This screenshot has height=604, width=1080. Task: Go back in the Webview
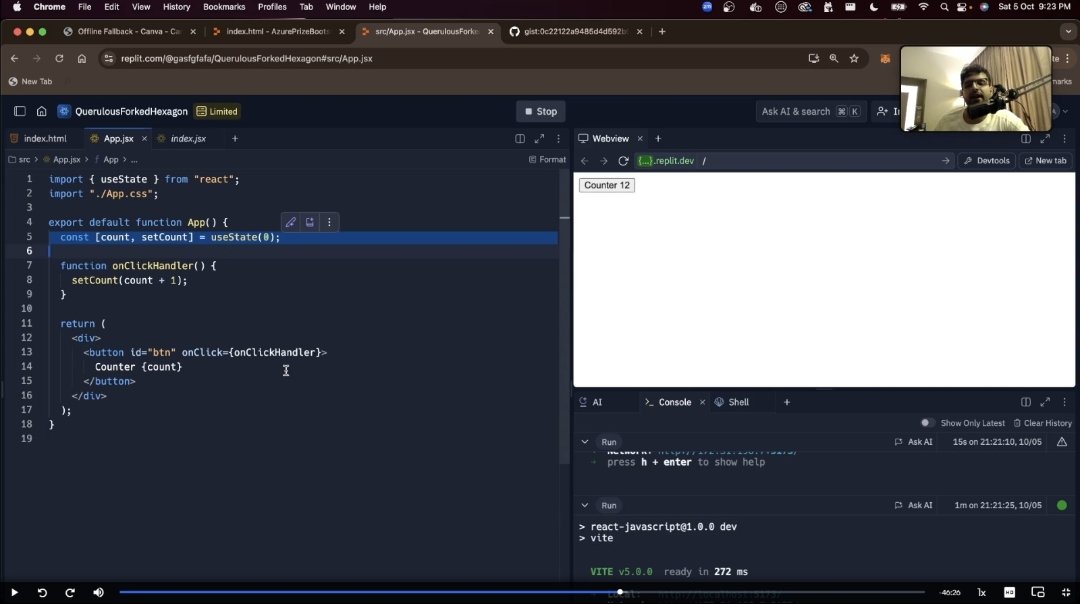click(585, 160)
